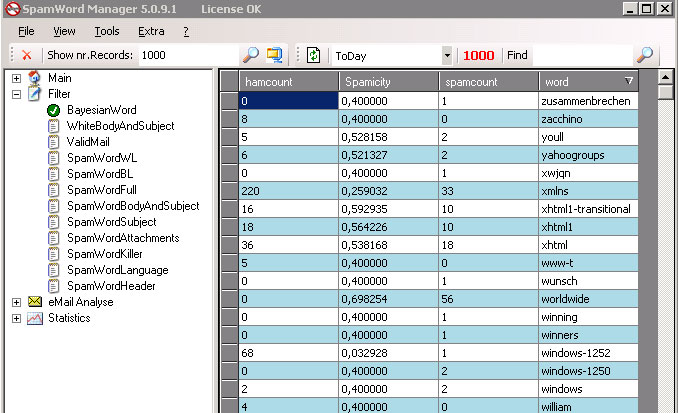
Task: Click the SpamWordHeader document icon
Action: coord(53,286)
